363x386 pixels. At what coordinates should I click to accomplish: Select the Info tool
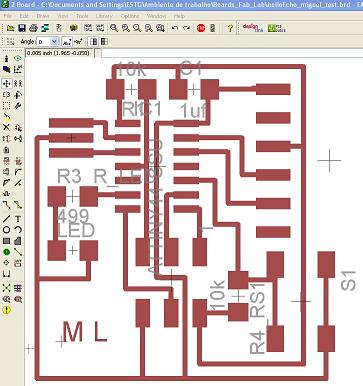pos(7,59)
